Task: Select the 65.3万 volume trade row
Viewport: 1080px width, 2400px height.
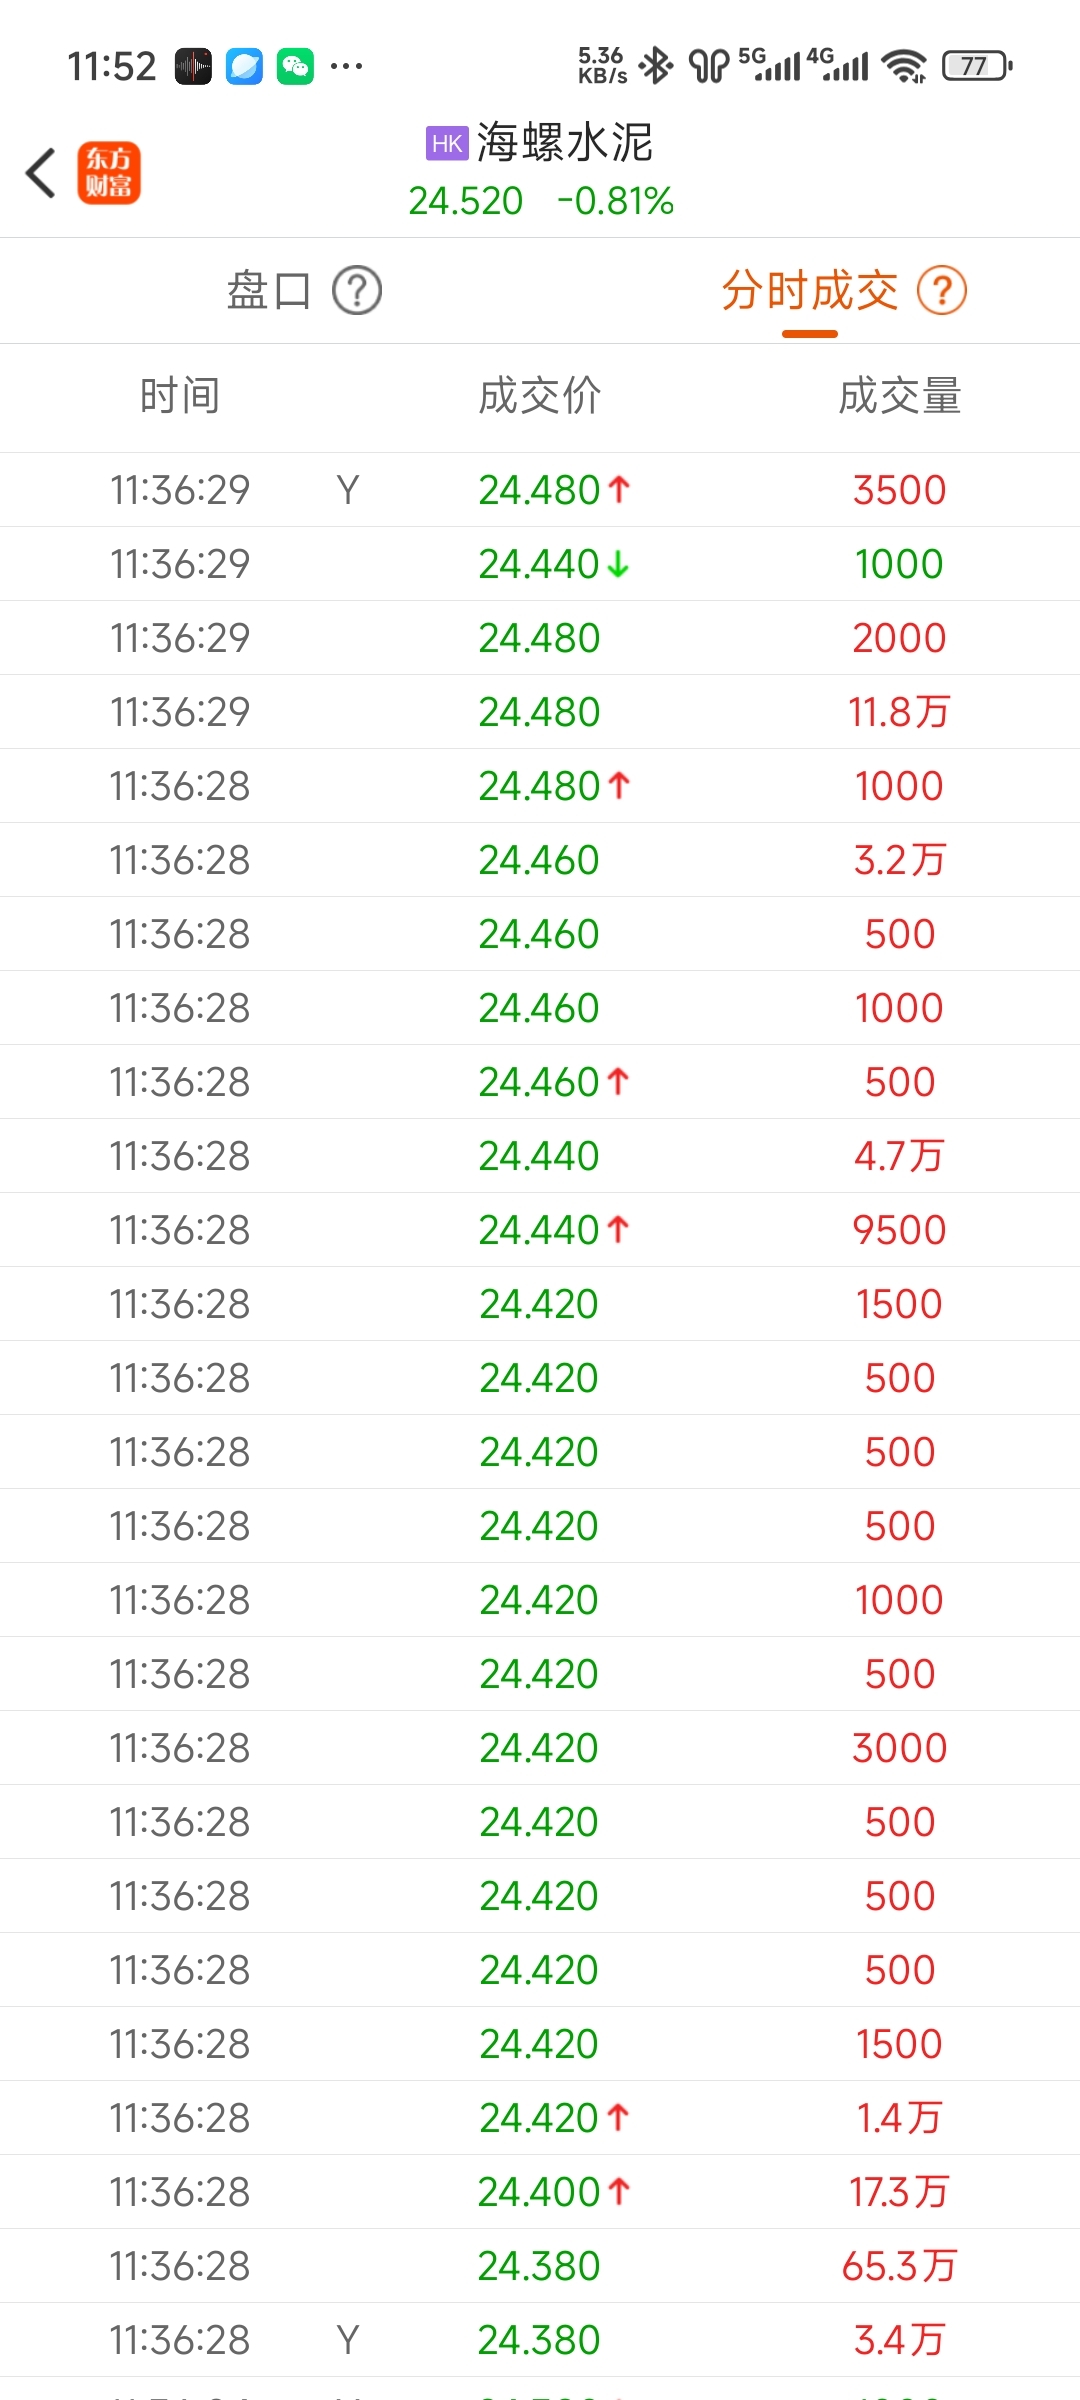Action: tap(540, 2266)
